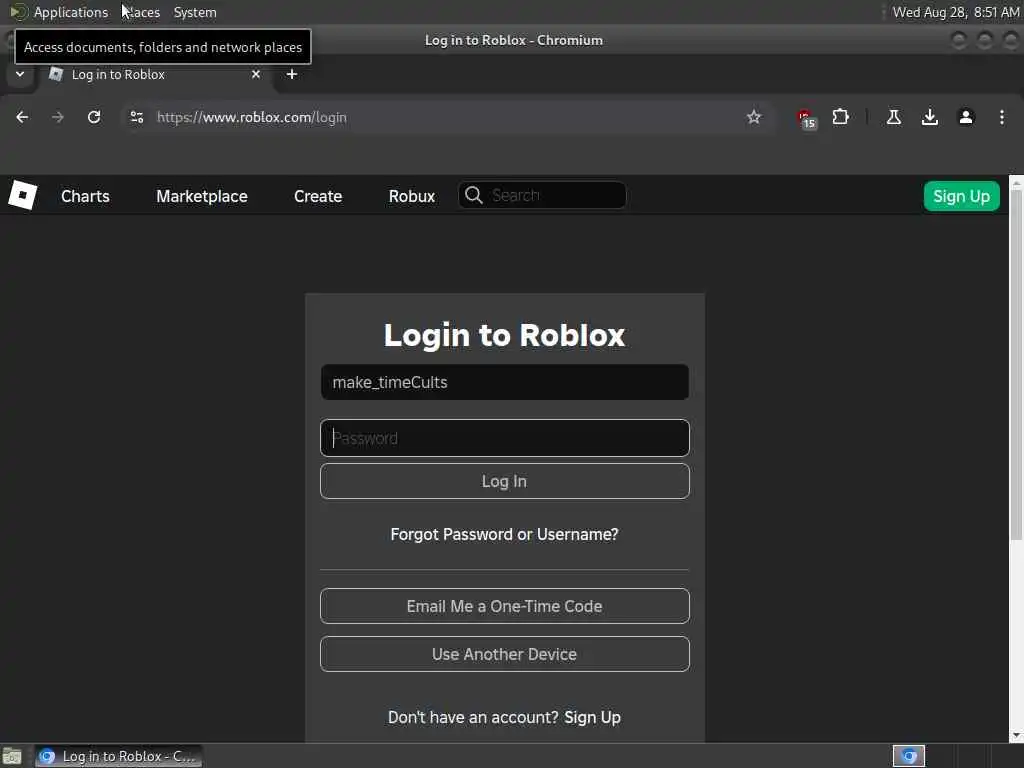Open site information icon in address bar
The image size is (1024, 768).
(x=136, y=117)
